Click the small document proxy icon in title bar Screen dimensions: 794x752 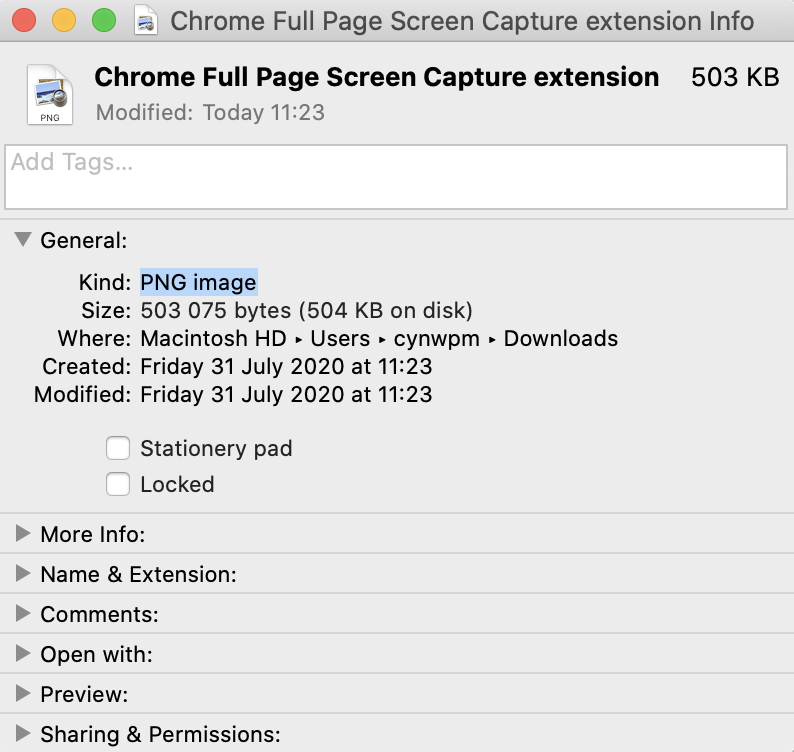tap(146, 20)
